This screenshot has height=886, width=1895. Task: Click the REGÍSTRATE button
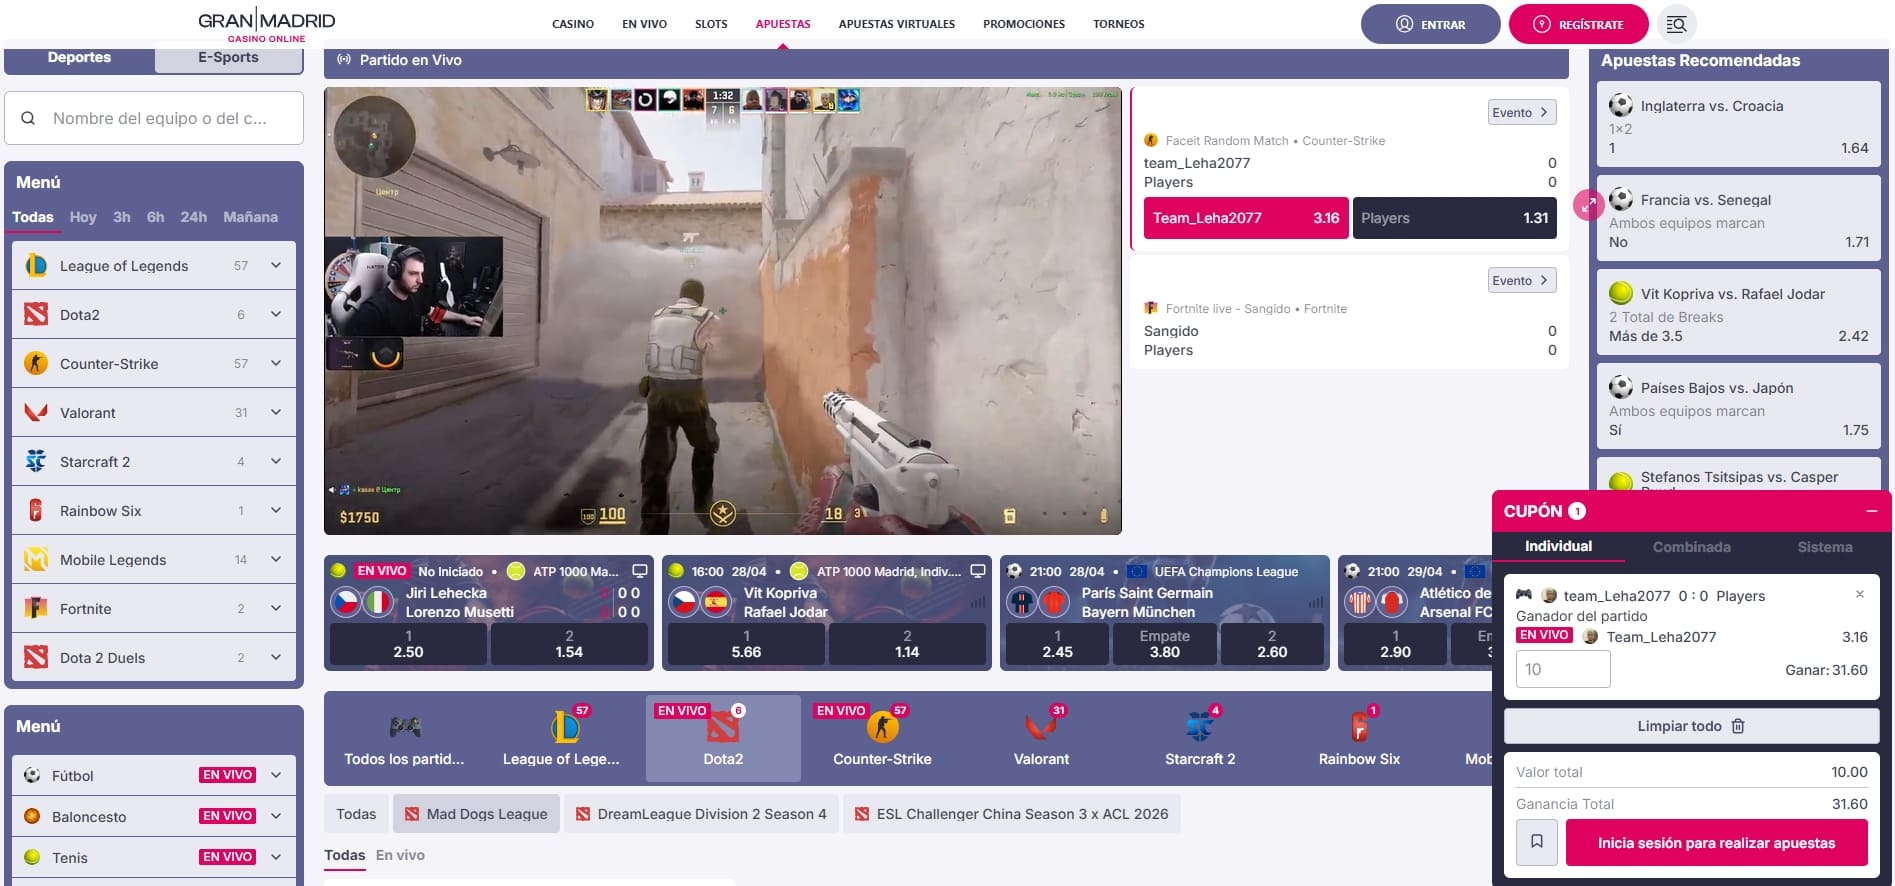(1578, 24)
